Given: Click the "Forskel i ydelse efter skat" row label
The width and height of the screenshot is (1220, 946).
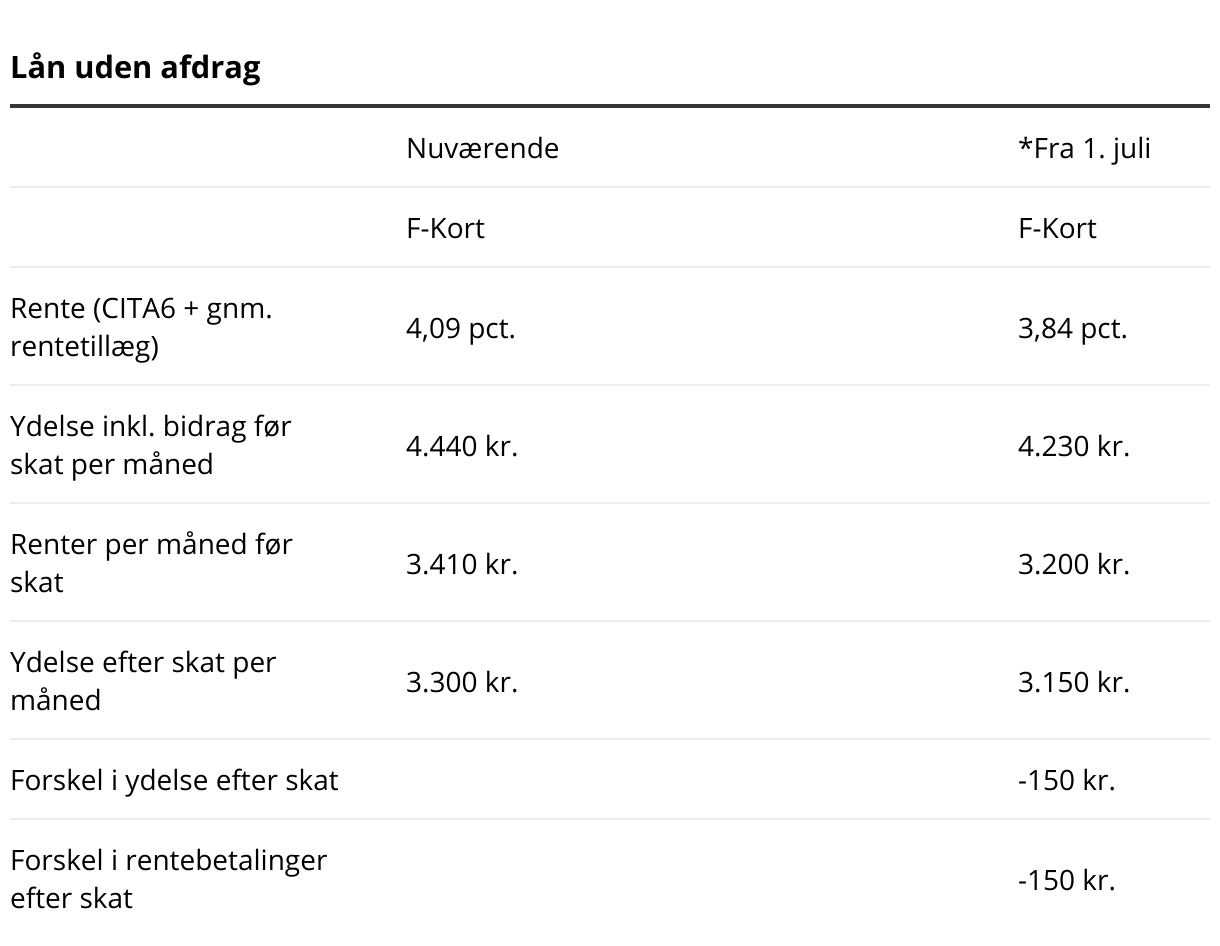Looking at the screenshot, I should point(174,780).
